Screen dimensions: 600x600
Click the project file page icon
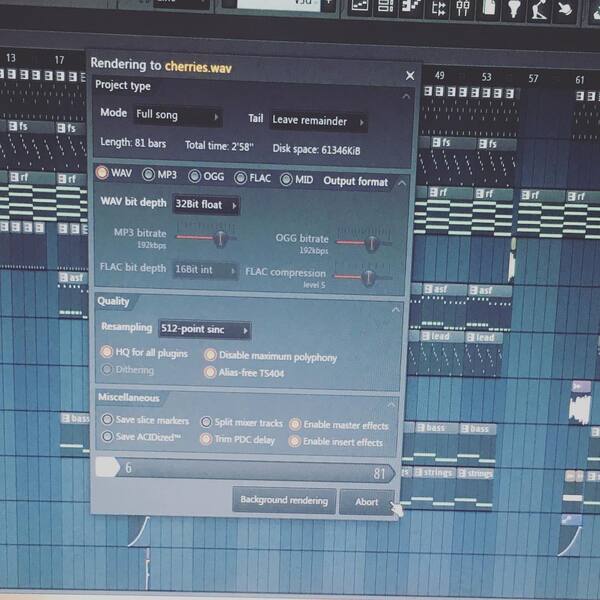coord(489,9)
